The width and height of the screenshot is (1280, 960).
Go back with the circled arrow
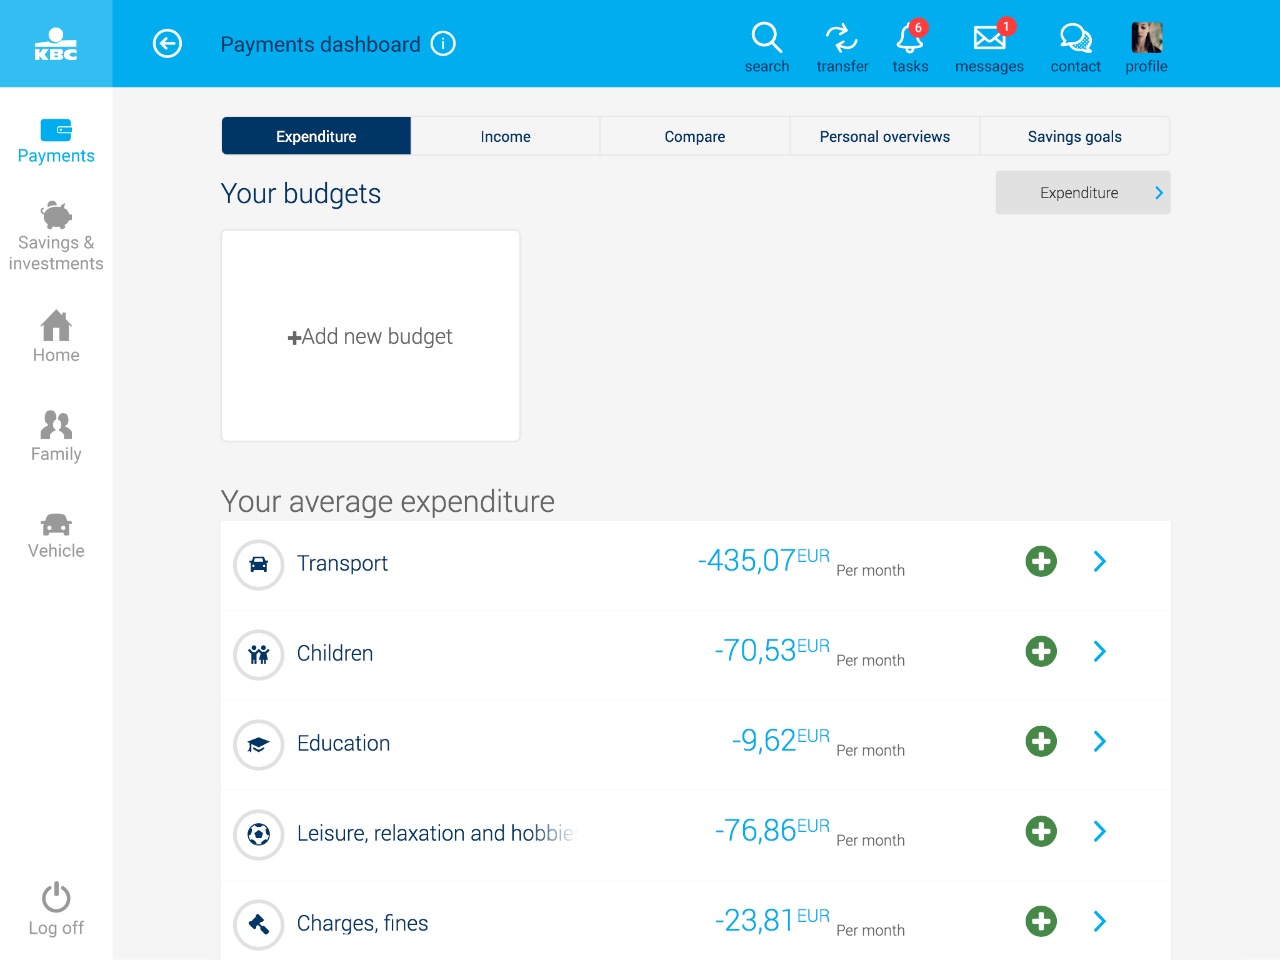[x=167, y=44]
